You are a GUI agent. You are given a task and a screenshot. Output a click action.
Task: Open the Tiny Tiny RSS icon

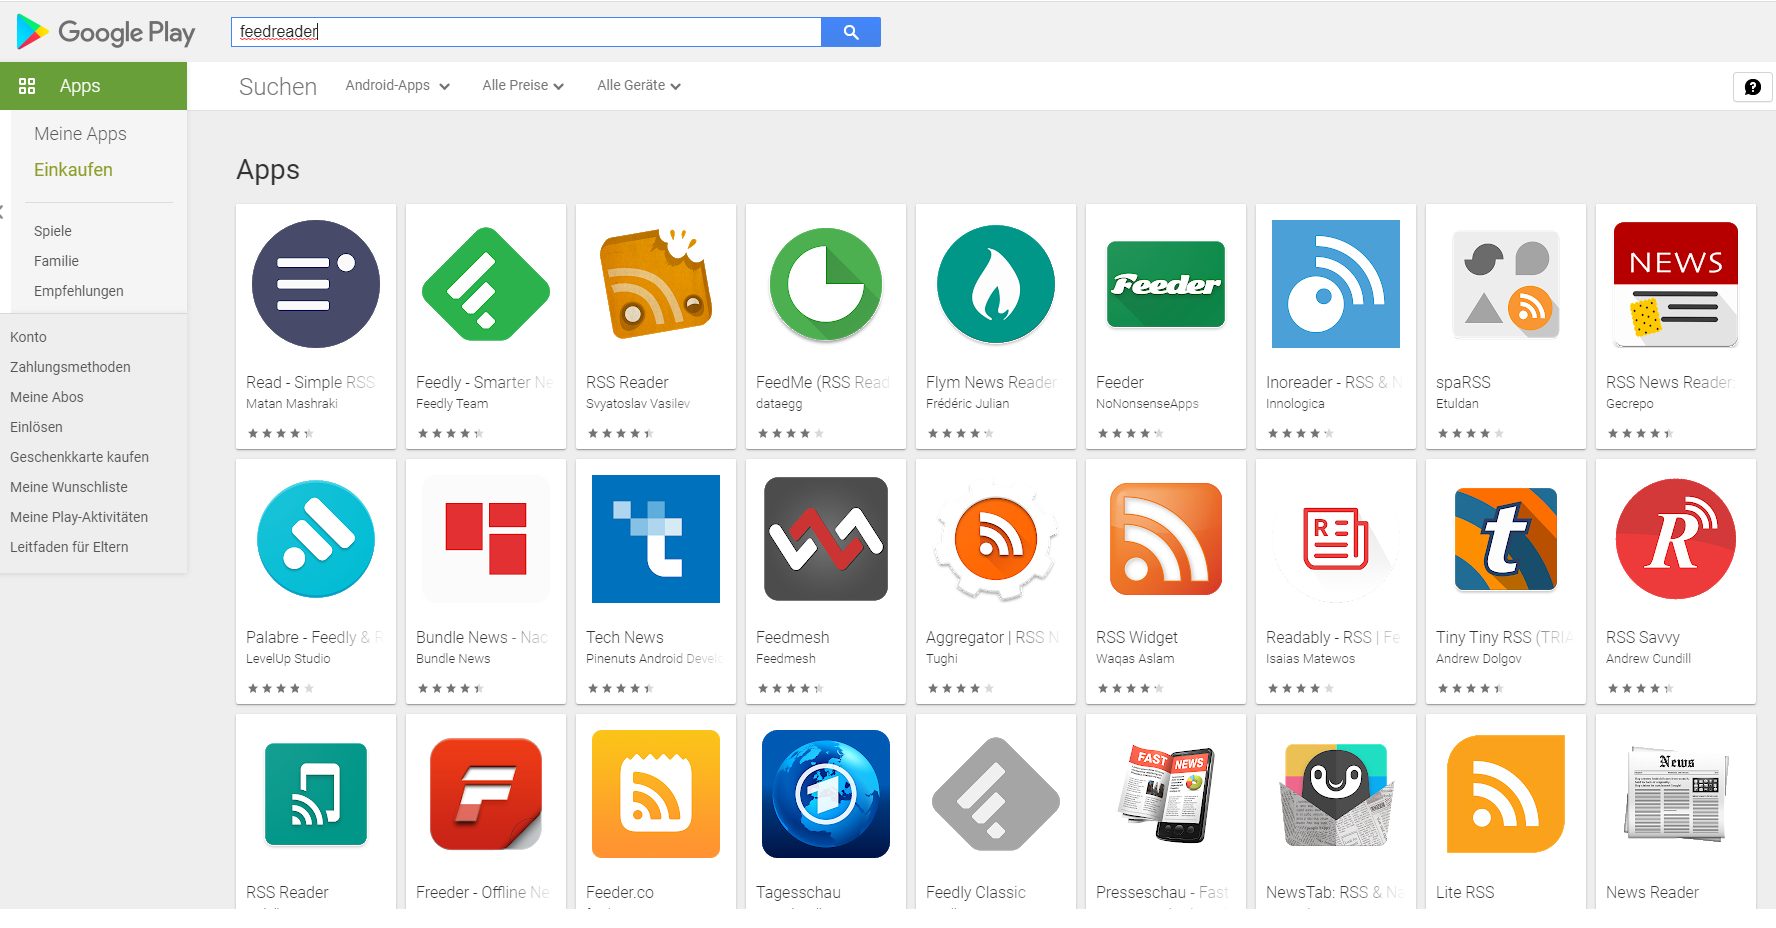1505,539
